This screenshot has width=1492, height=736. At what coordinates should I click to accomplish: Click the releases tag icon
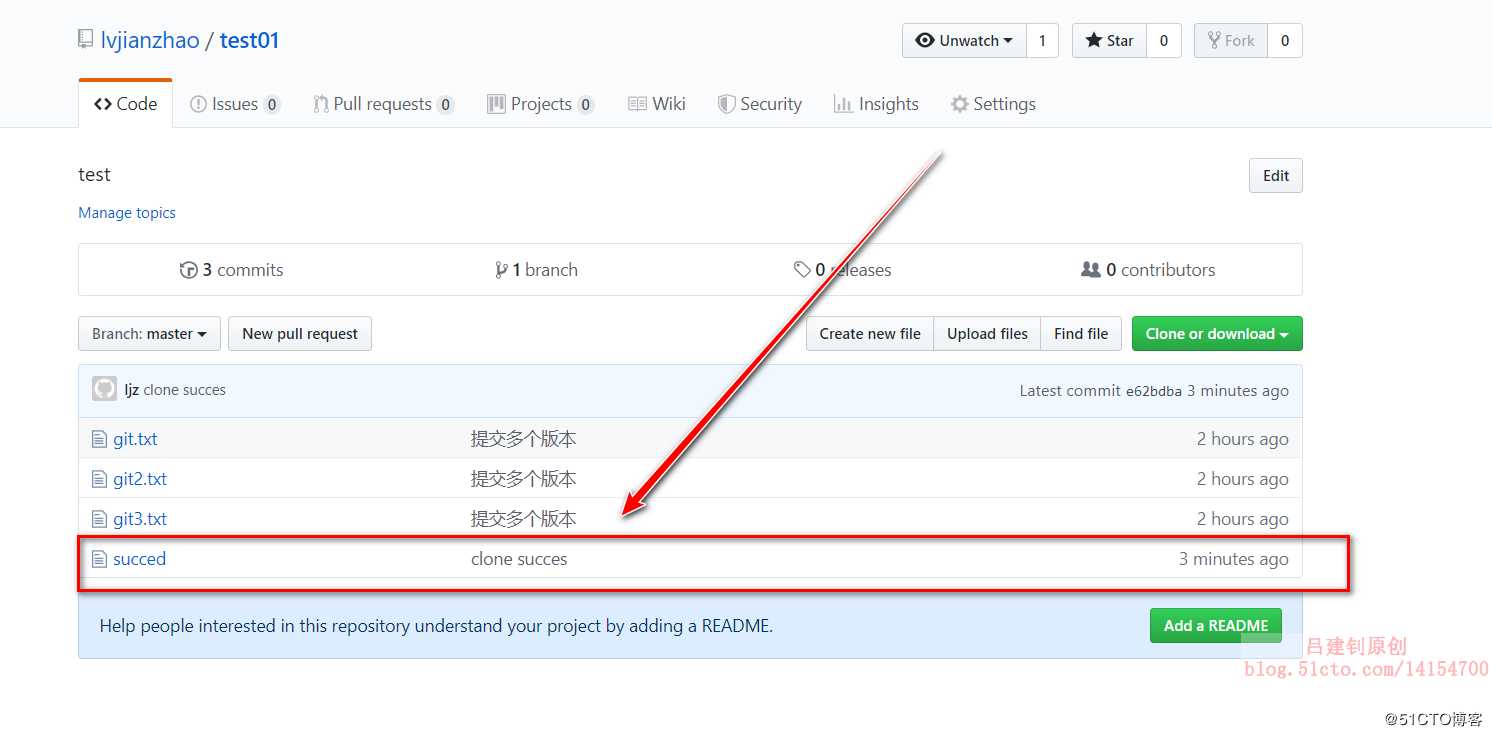(802, 270)
